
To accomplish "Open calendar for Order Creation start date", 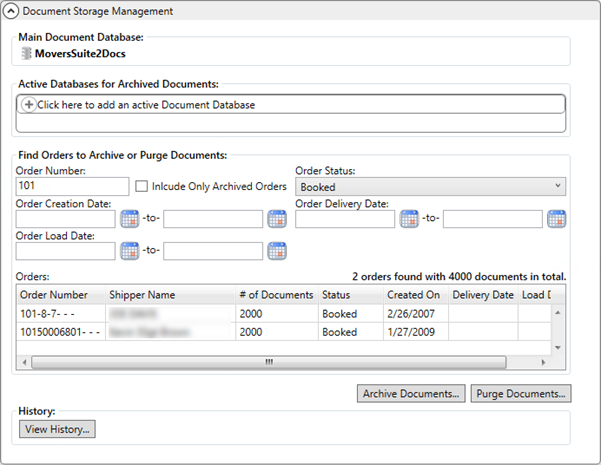I will click(x=129, y=219).
